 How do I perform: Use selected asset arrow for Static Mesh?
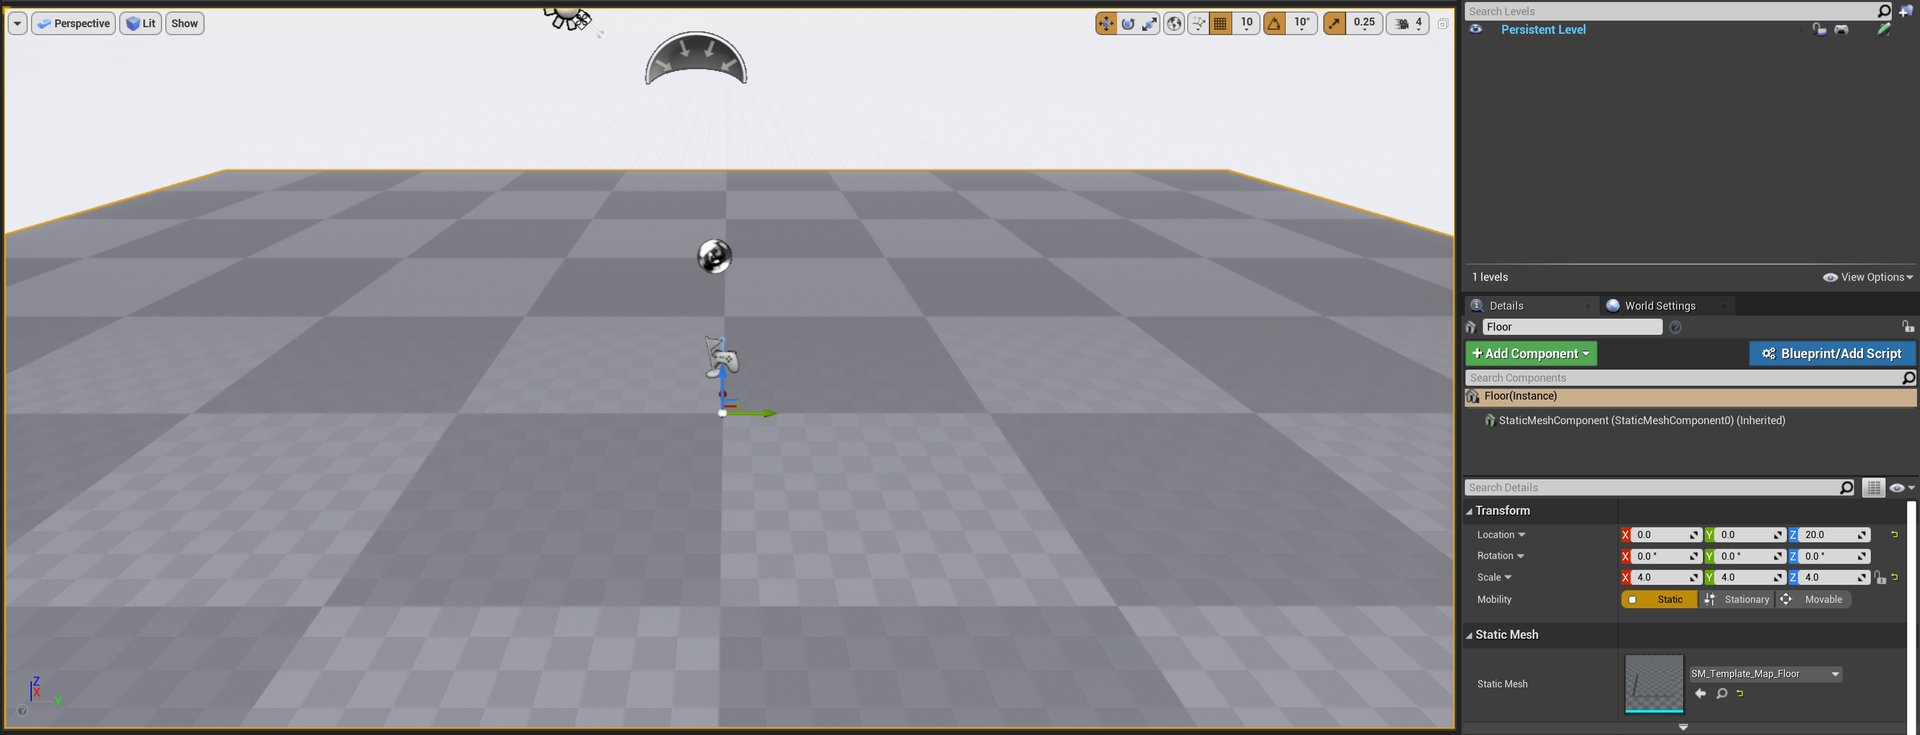(1700, 693)
